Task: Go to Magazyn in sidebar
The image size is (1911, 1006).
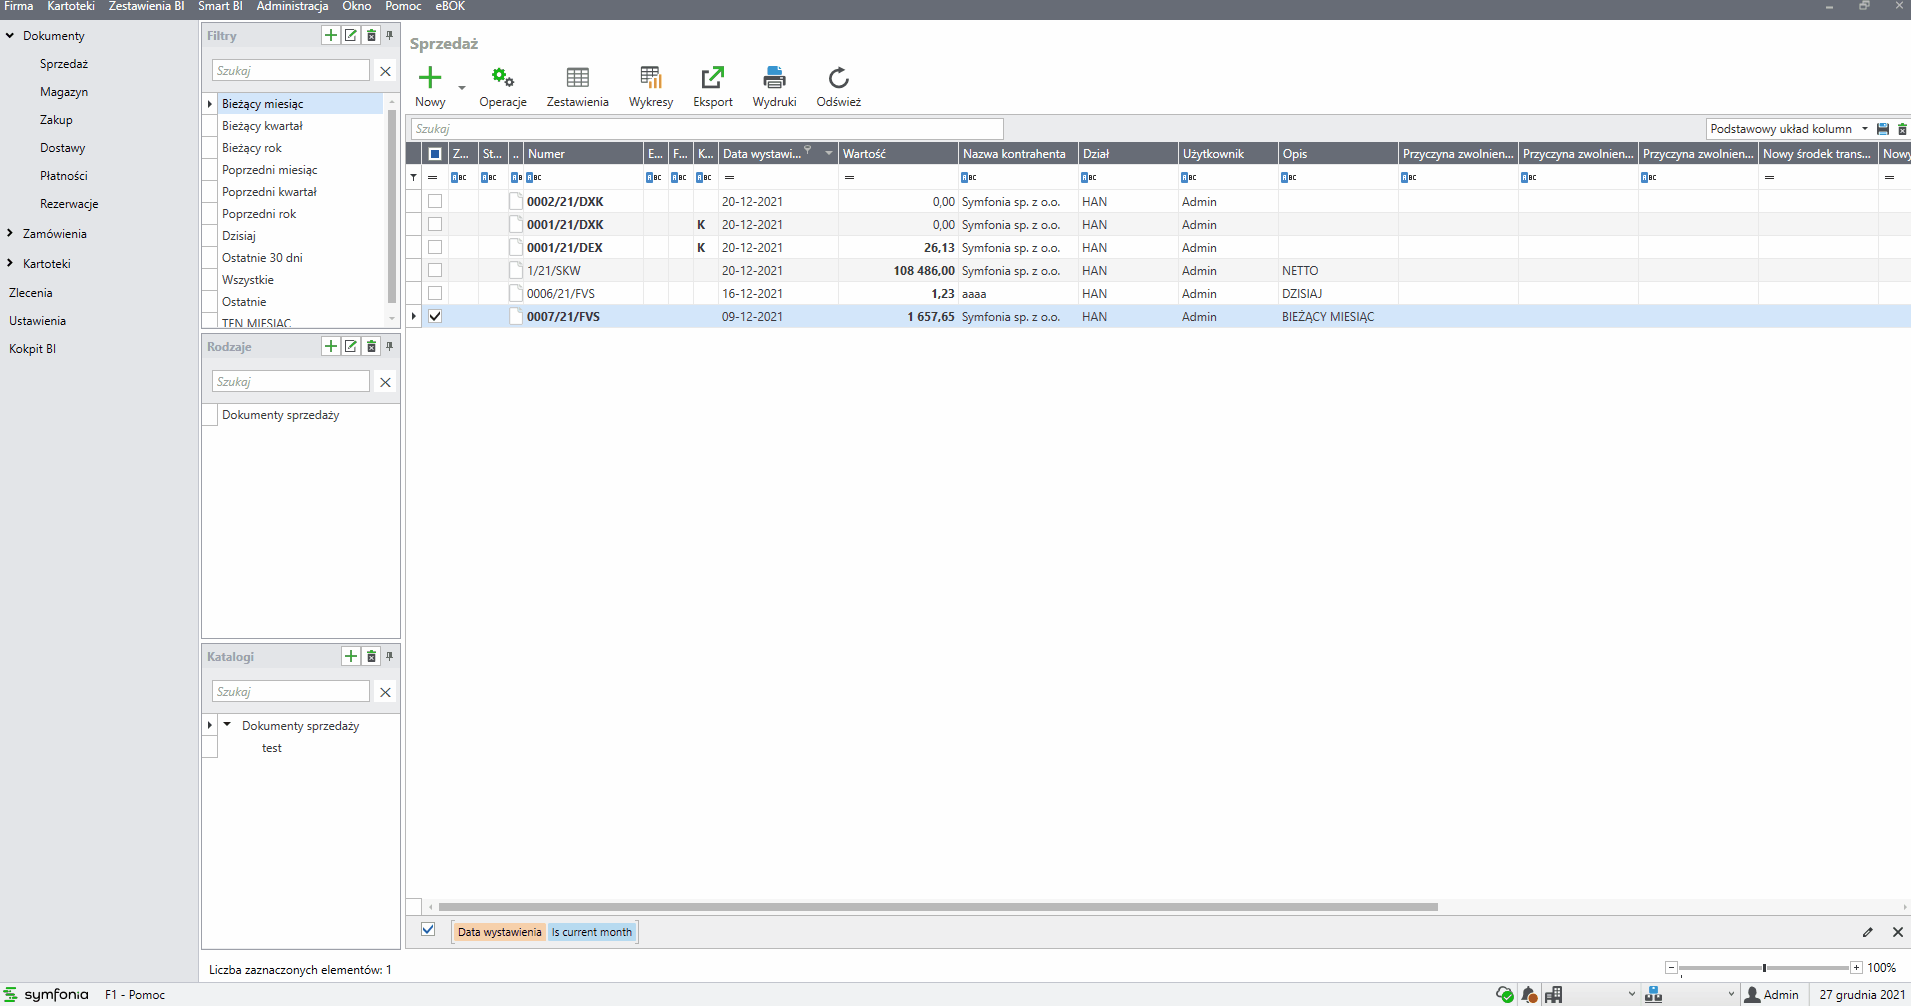Action: (x=64, y=92)
